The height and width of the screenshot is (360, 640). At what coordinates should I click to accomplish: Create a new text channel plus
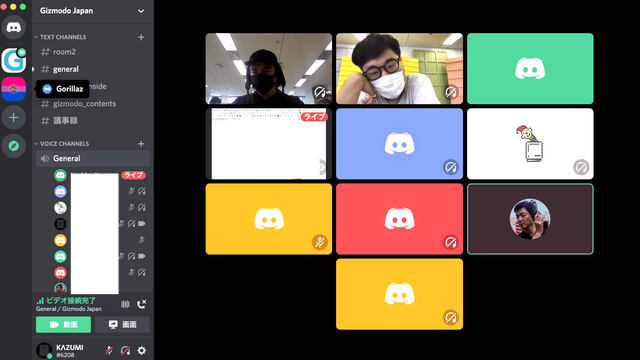[x=141, y=37]
